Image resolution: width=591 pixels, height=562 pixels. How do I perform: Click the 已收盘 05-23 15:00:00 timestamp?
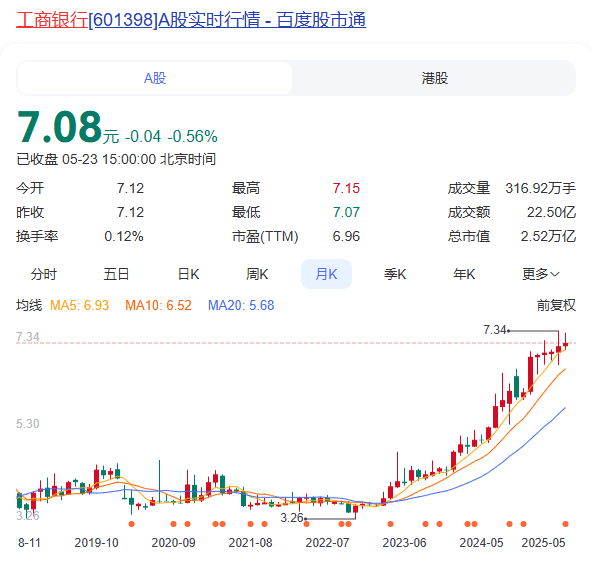pyautogui.click(x=116, y=159)
